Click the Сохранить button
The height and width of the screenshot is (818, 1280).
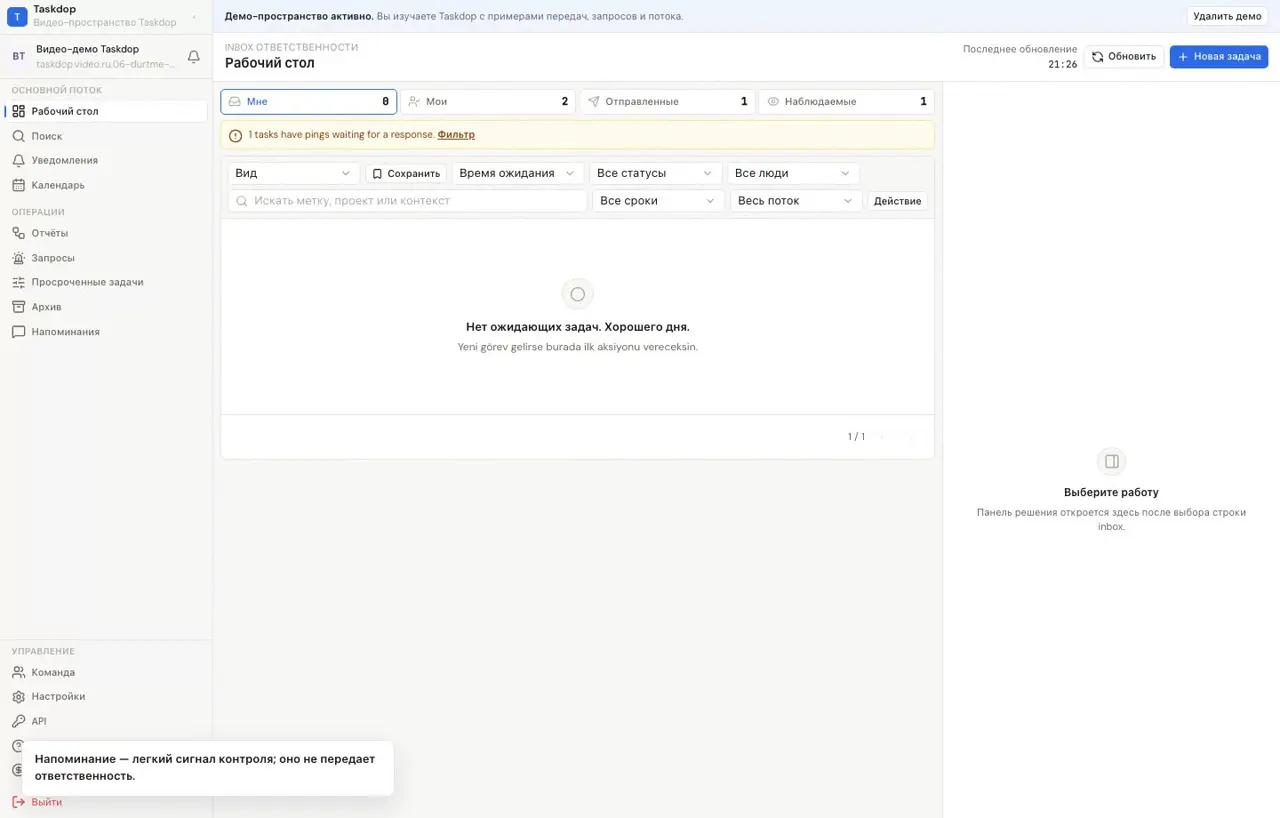click(x=406, y=173)
